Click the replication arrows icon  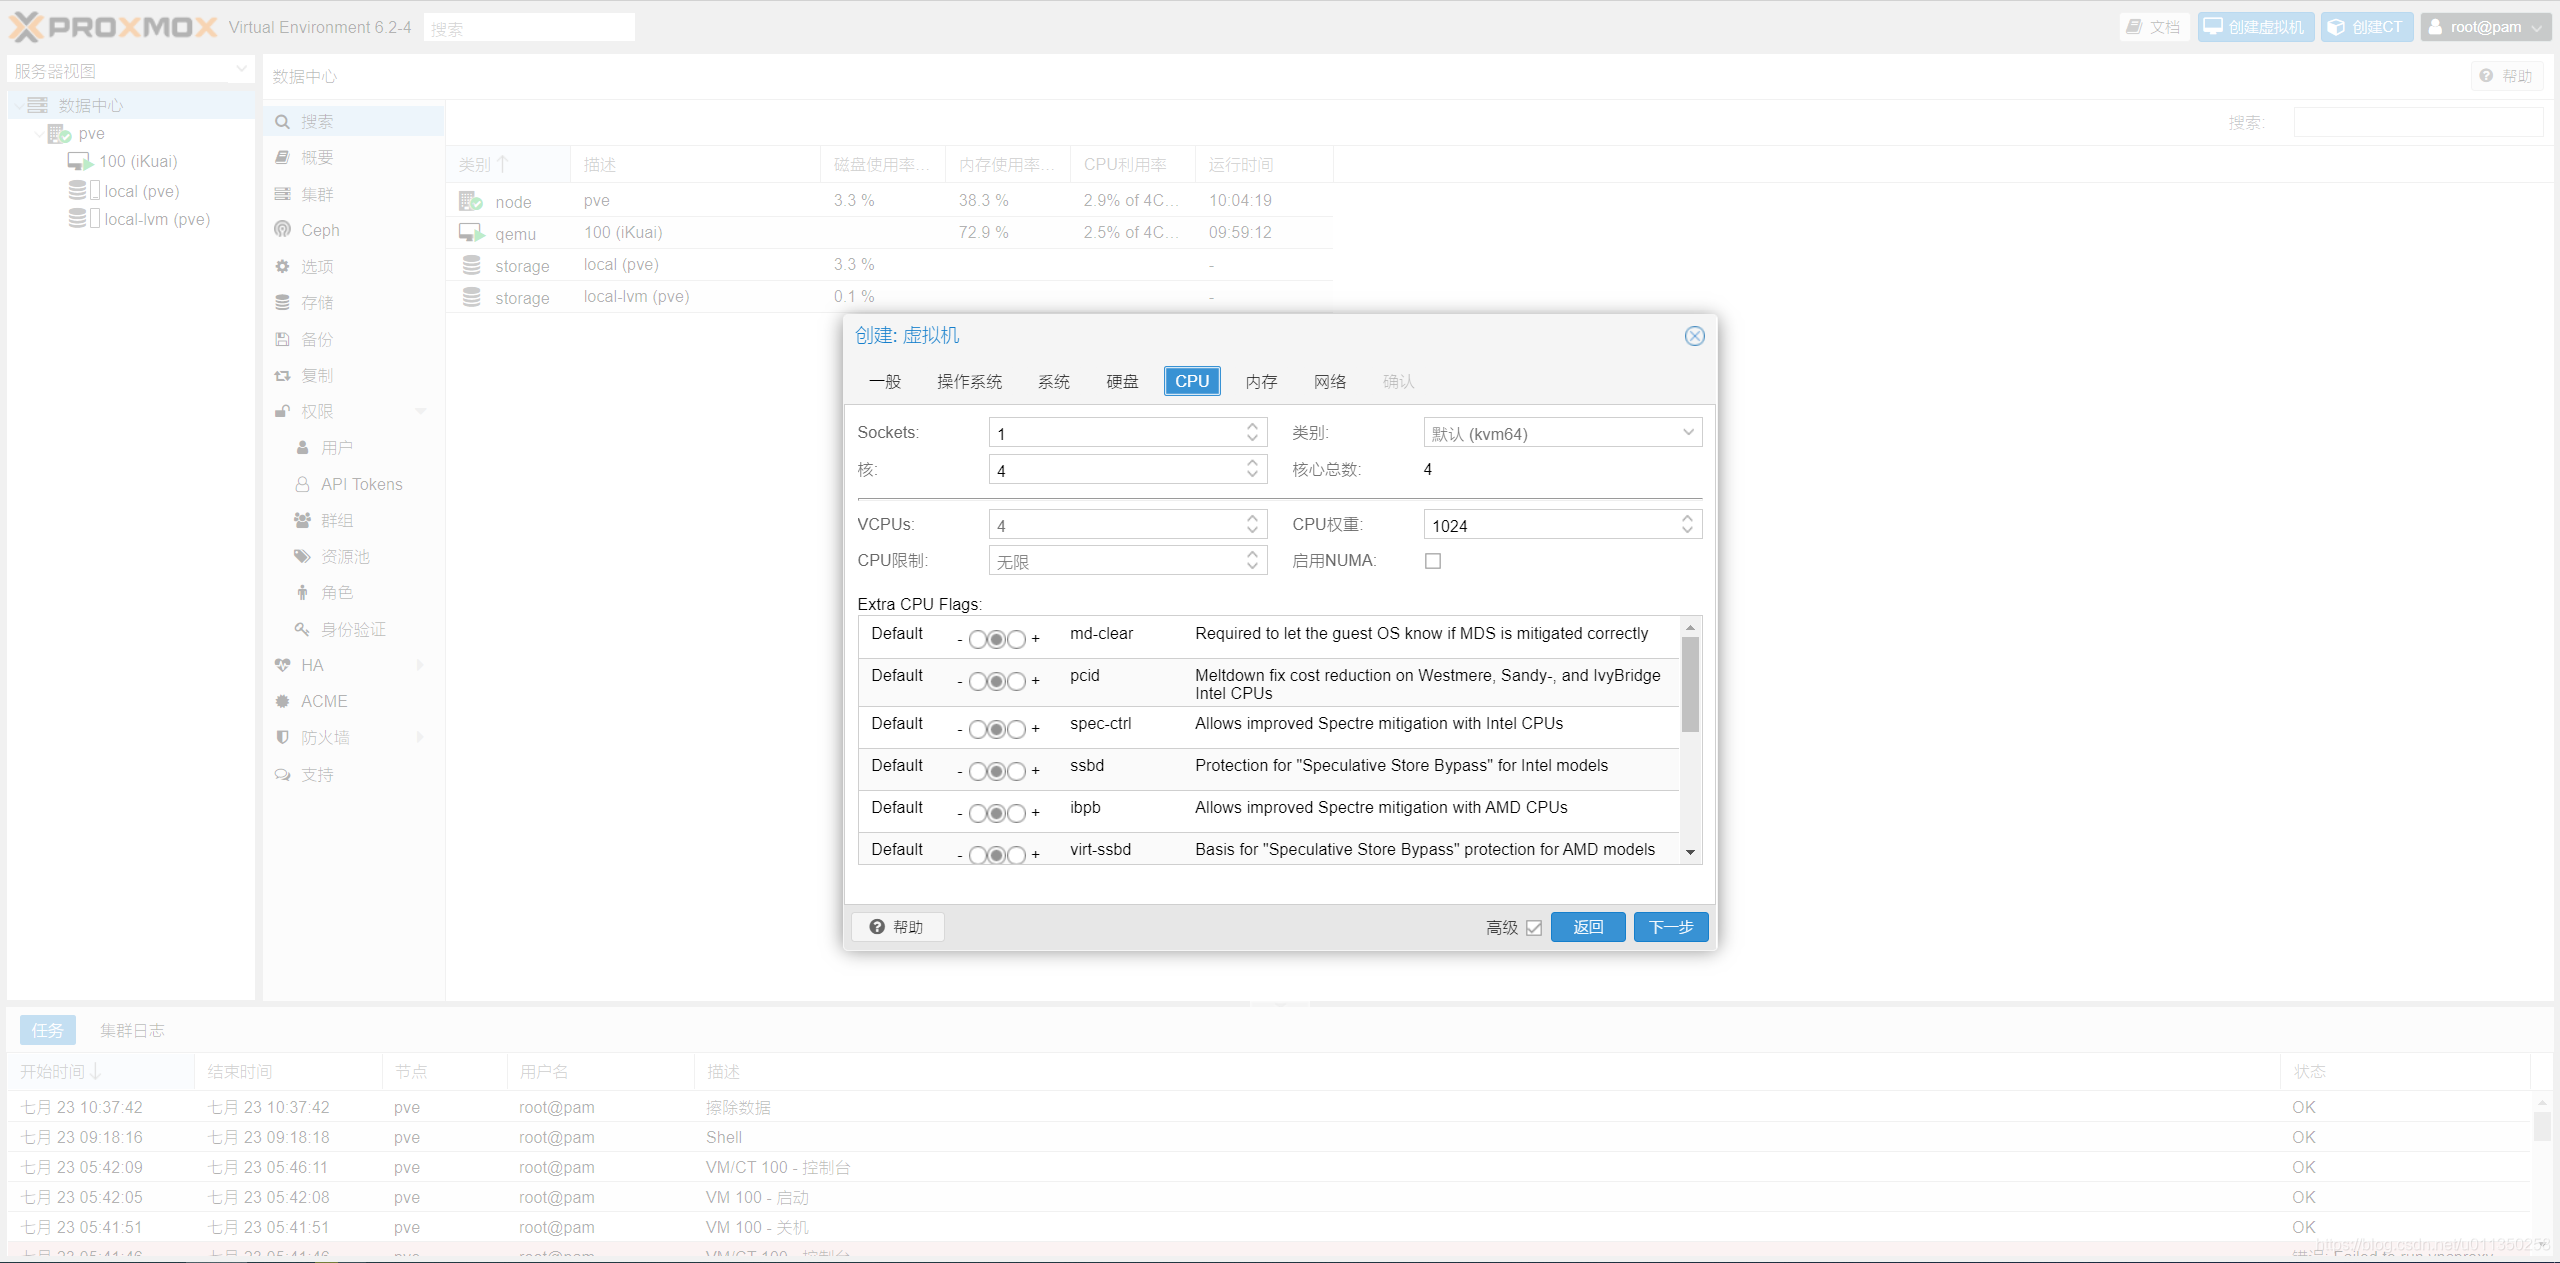(x=283, y=376)
